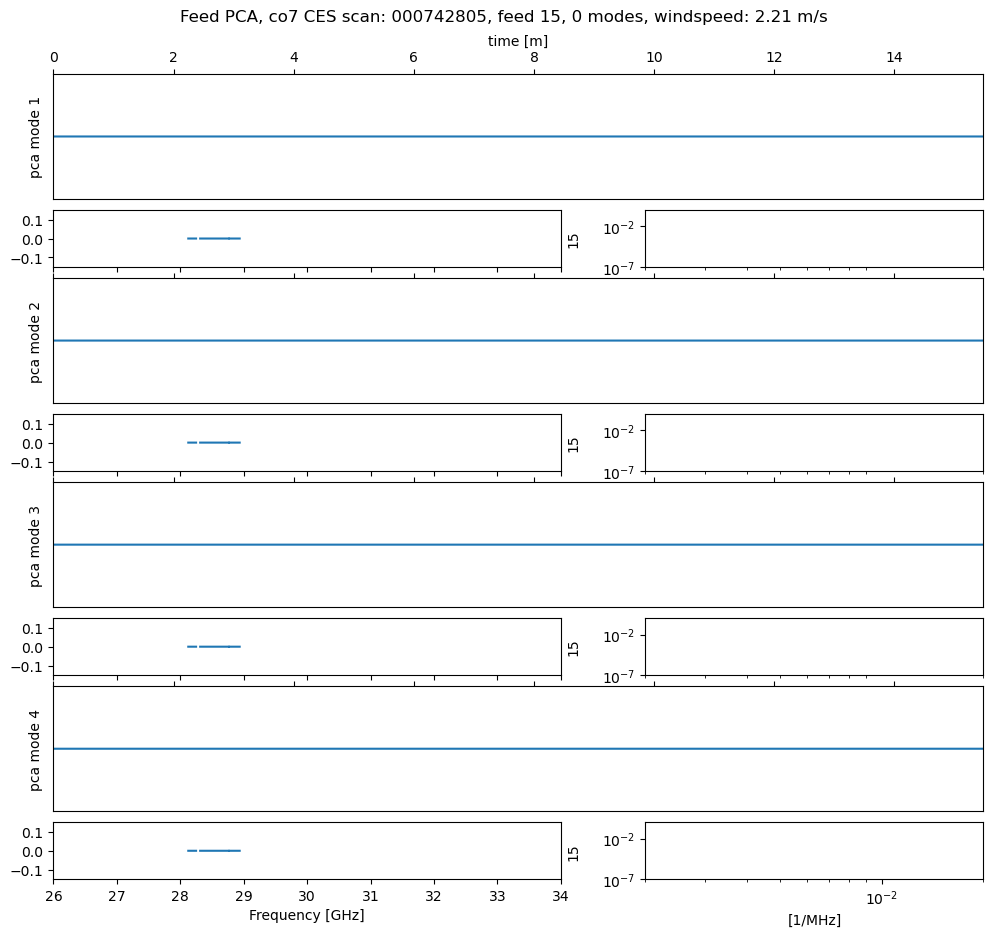Click the blue time series line in pca mode 3 panel

(x=518, y=544)
